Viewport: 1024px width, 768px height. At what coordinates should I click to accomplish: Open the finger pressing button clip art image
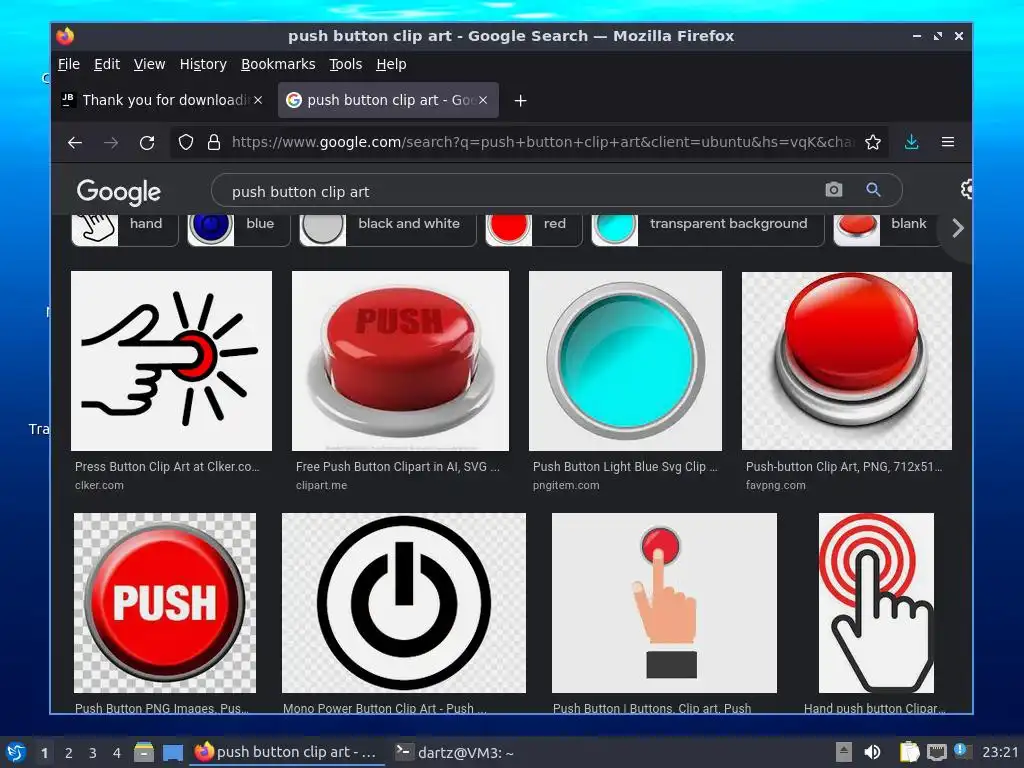click(x=171, y=360)
